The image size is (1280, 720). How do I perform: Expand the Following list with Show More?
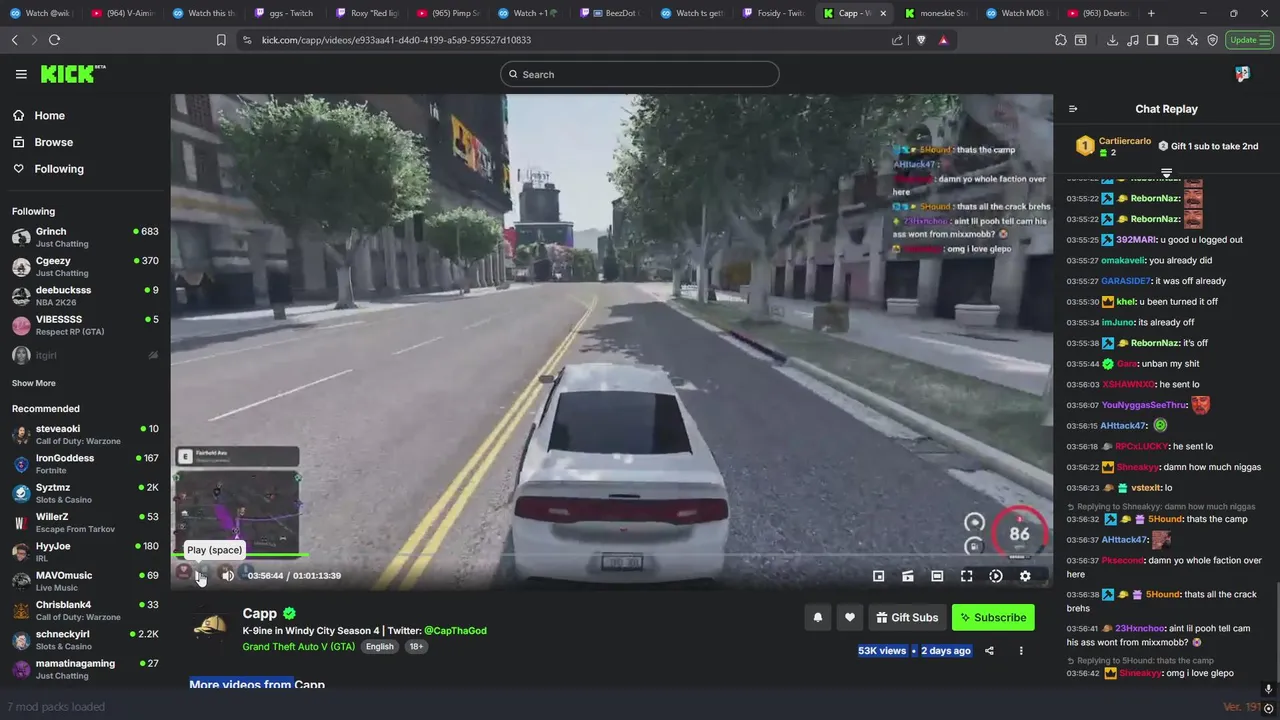point(34,383)
